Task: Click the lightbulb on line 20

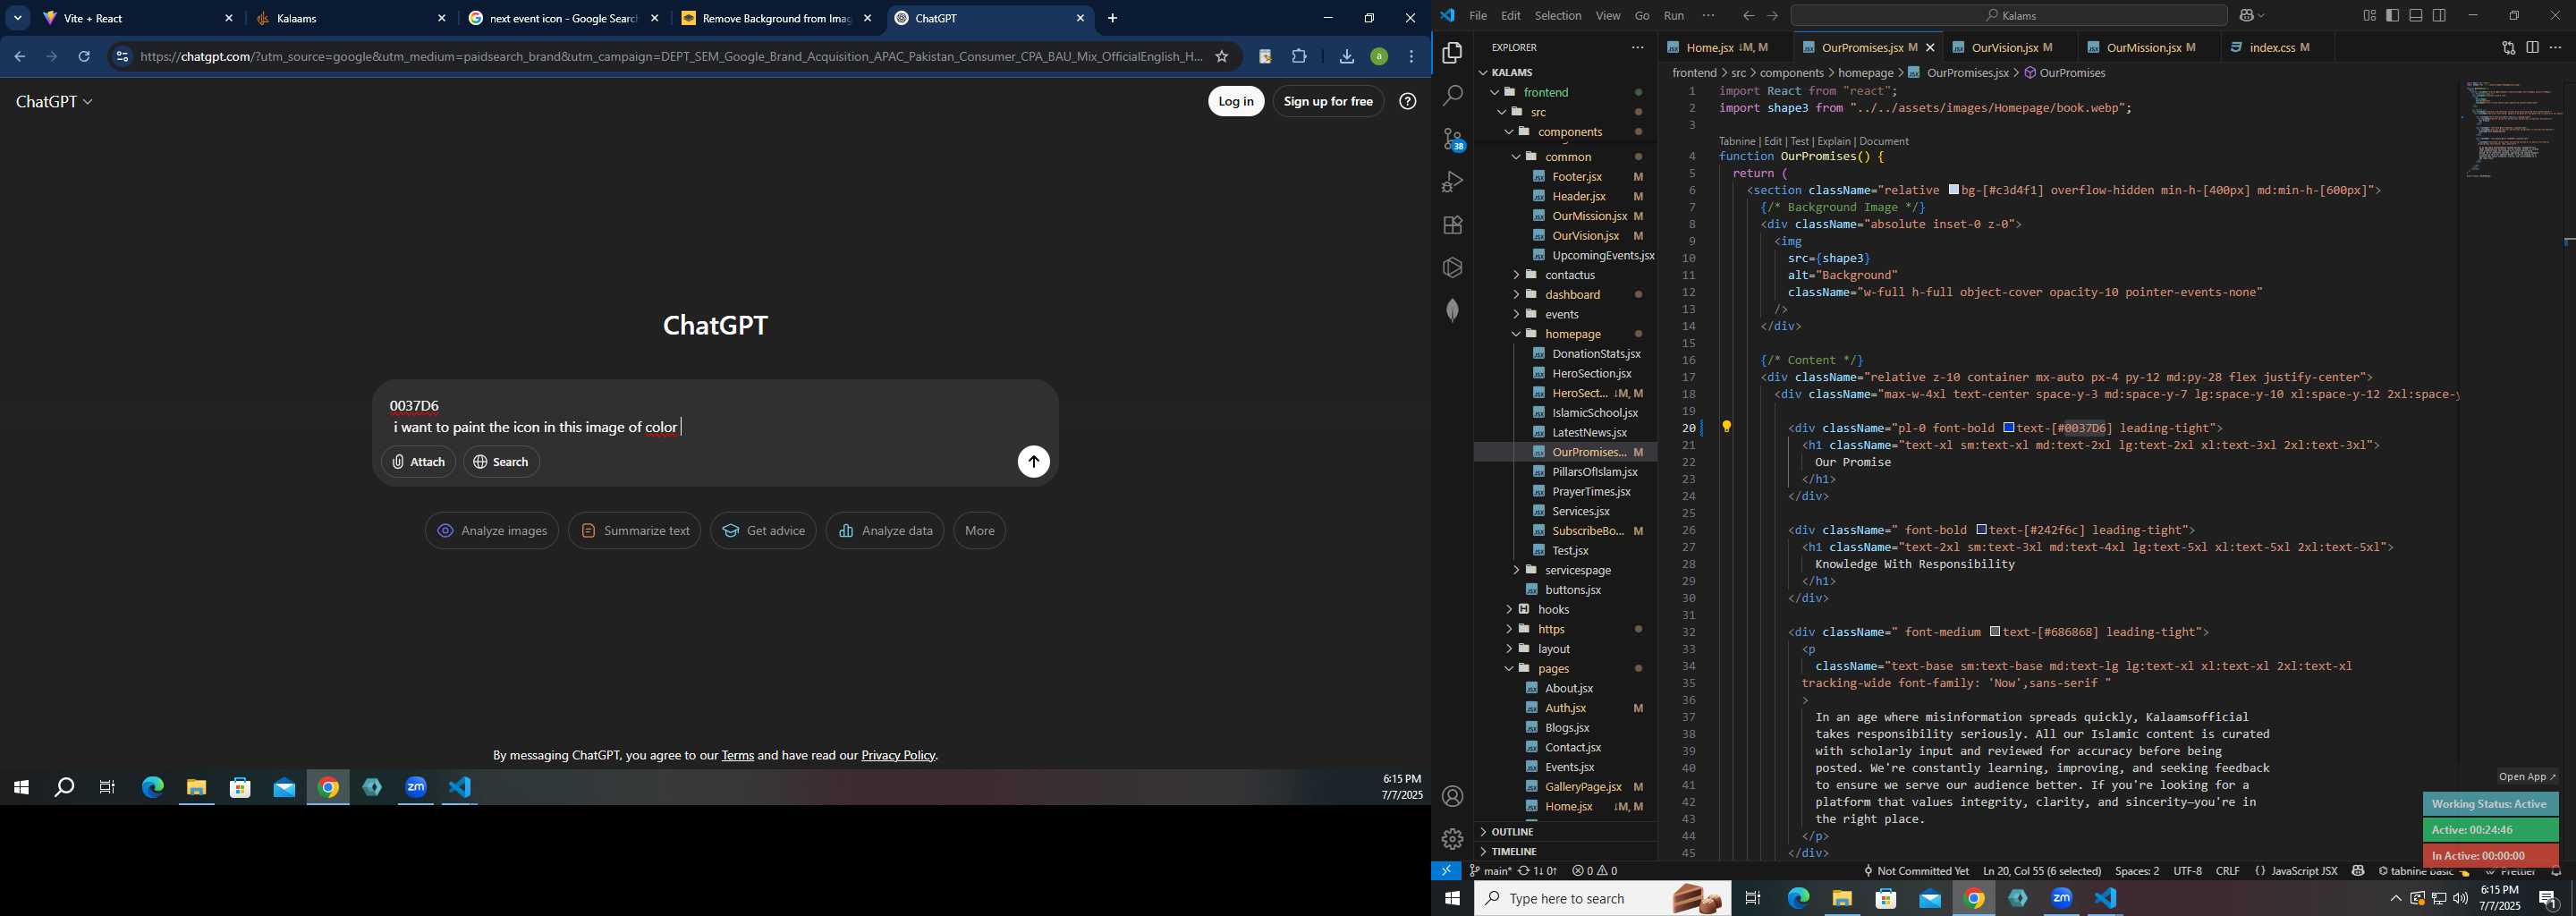Action: tap(1726, 427)
